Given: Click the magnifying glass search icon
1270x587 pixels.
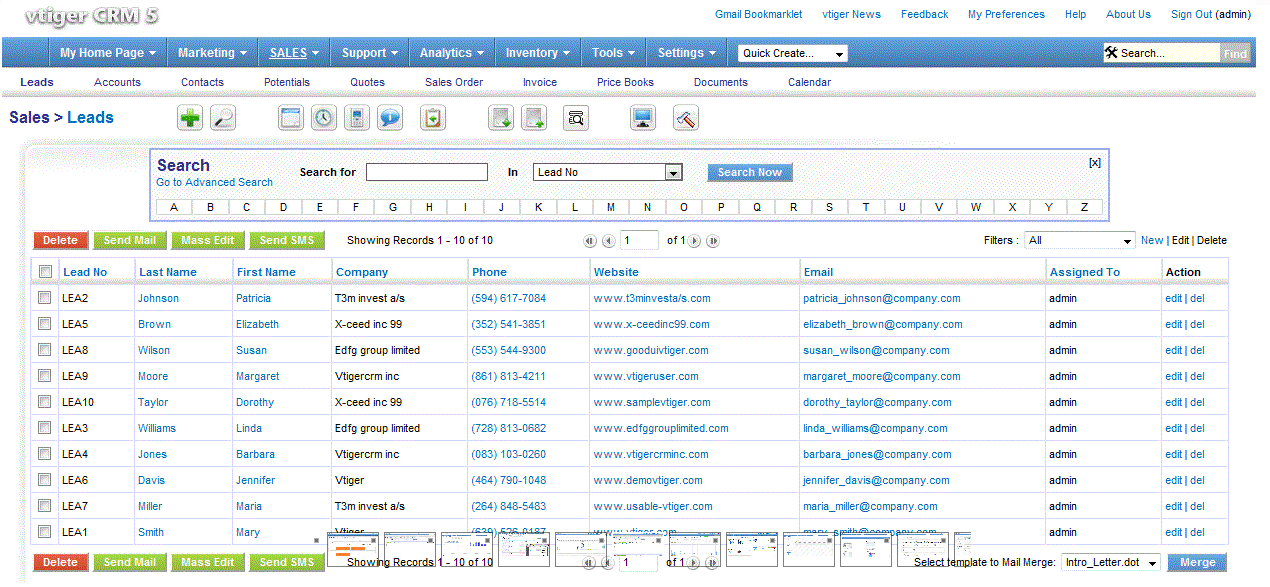Looking at the screenshot, I should [222, 118].
